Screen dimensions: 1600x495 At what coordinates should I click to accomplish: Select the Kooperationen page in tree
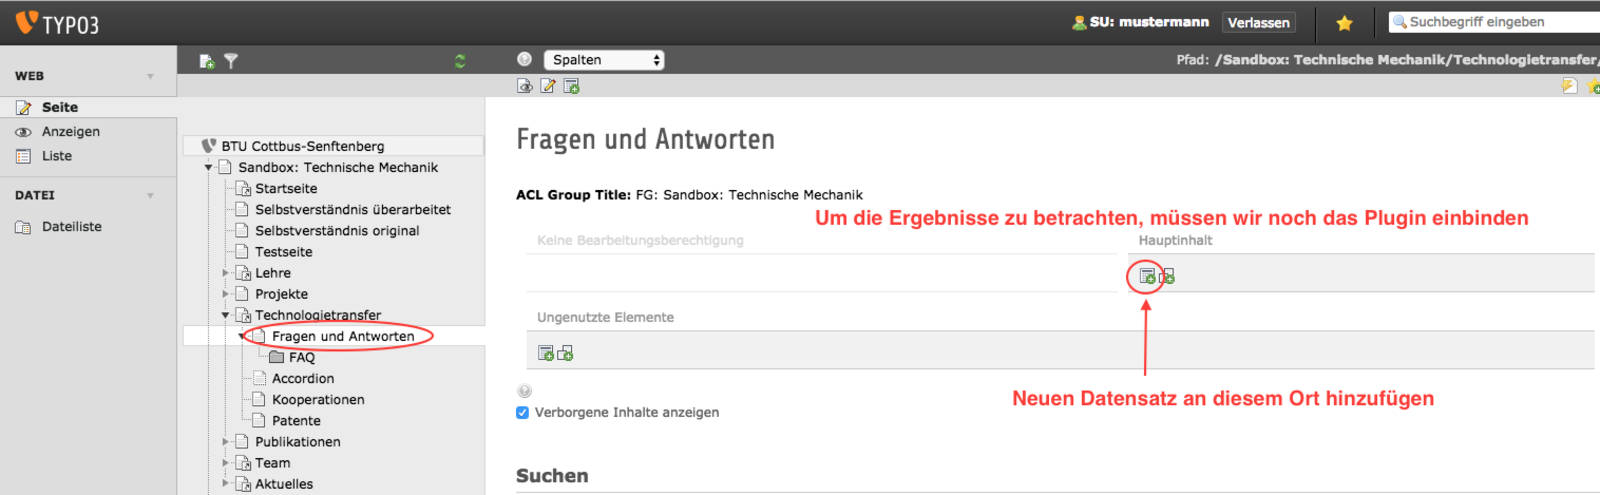click(318, 400)
